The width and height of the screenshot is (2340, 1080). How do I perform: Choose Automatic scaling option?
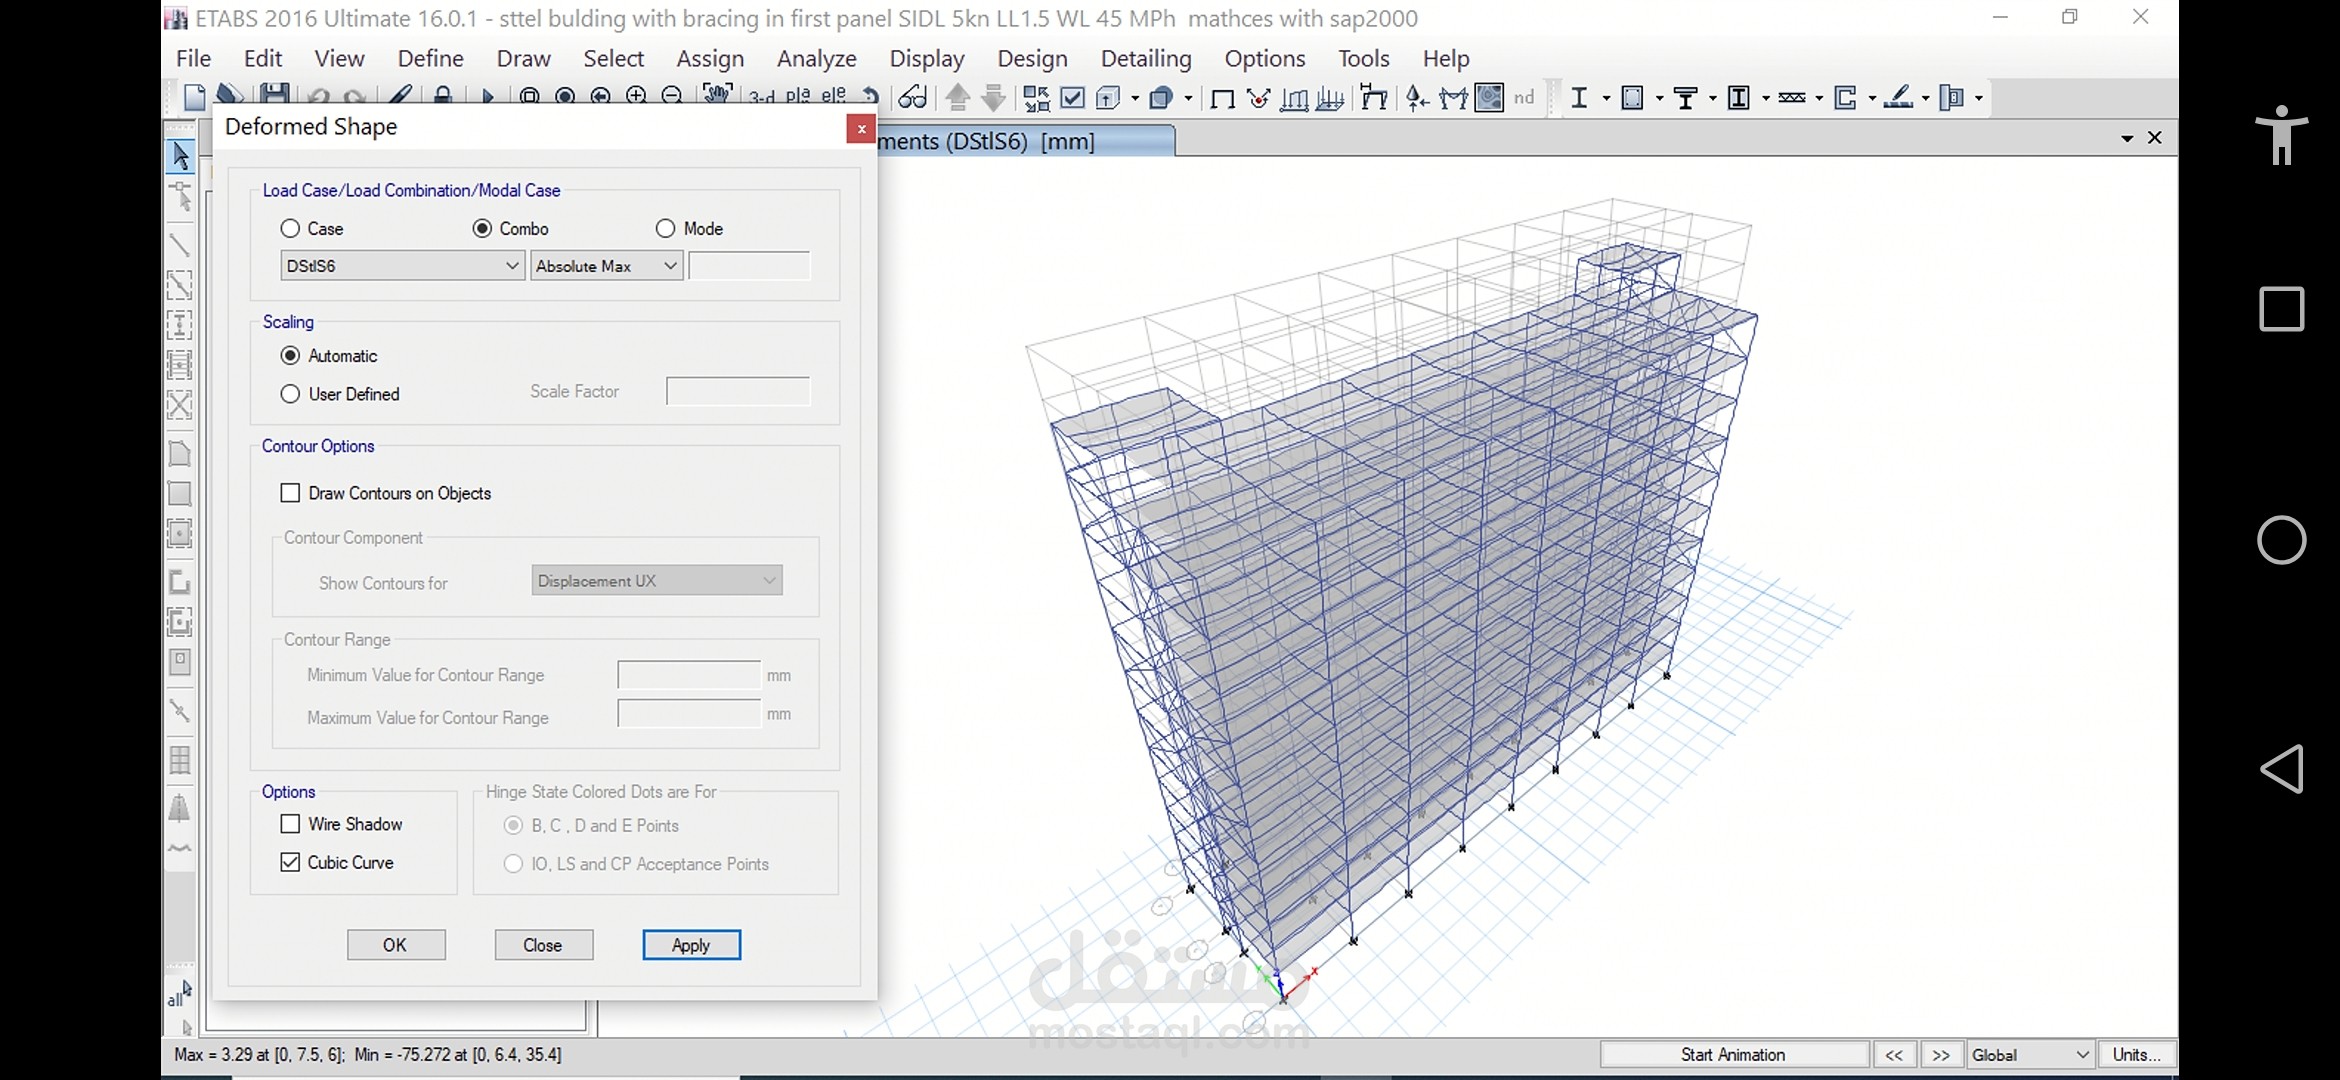coord(290,355)
